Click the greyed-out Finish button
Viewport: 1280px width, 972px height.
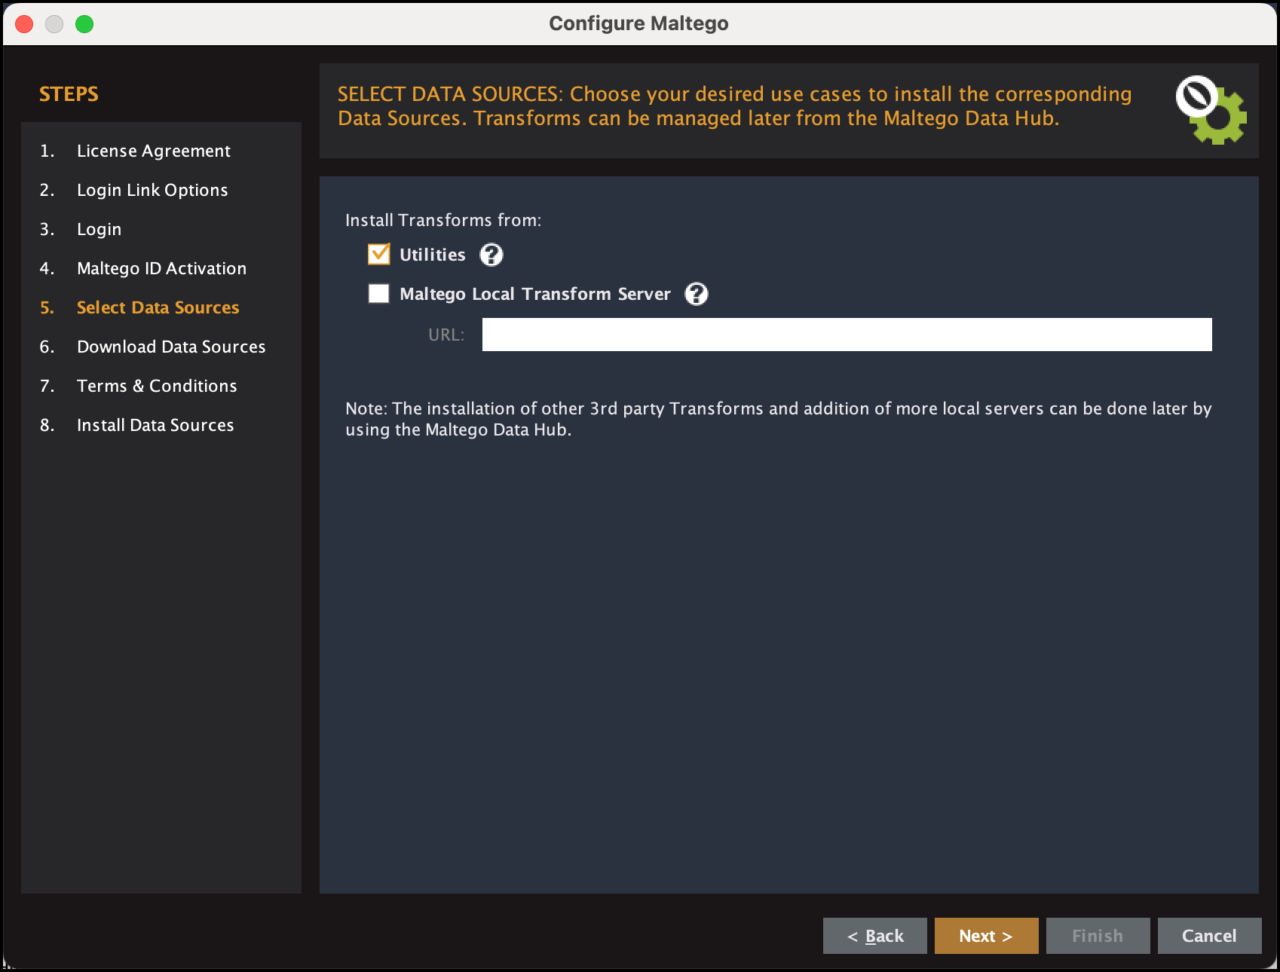[1097, 936]
